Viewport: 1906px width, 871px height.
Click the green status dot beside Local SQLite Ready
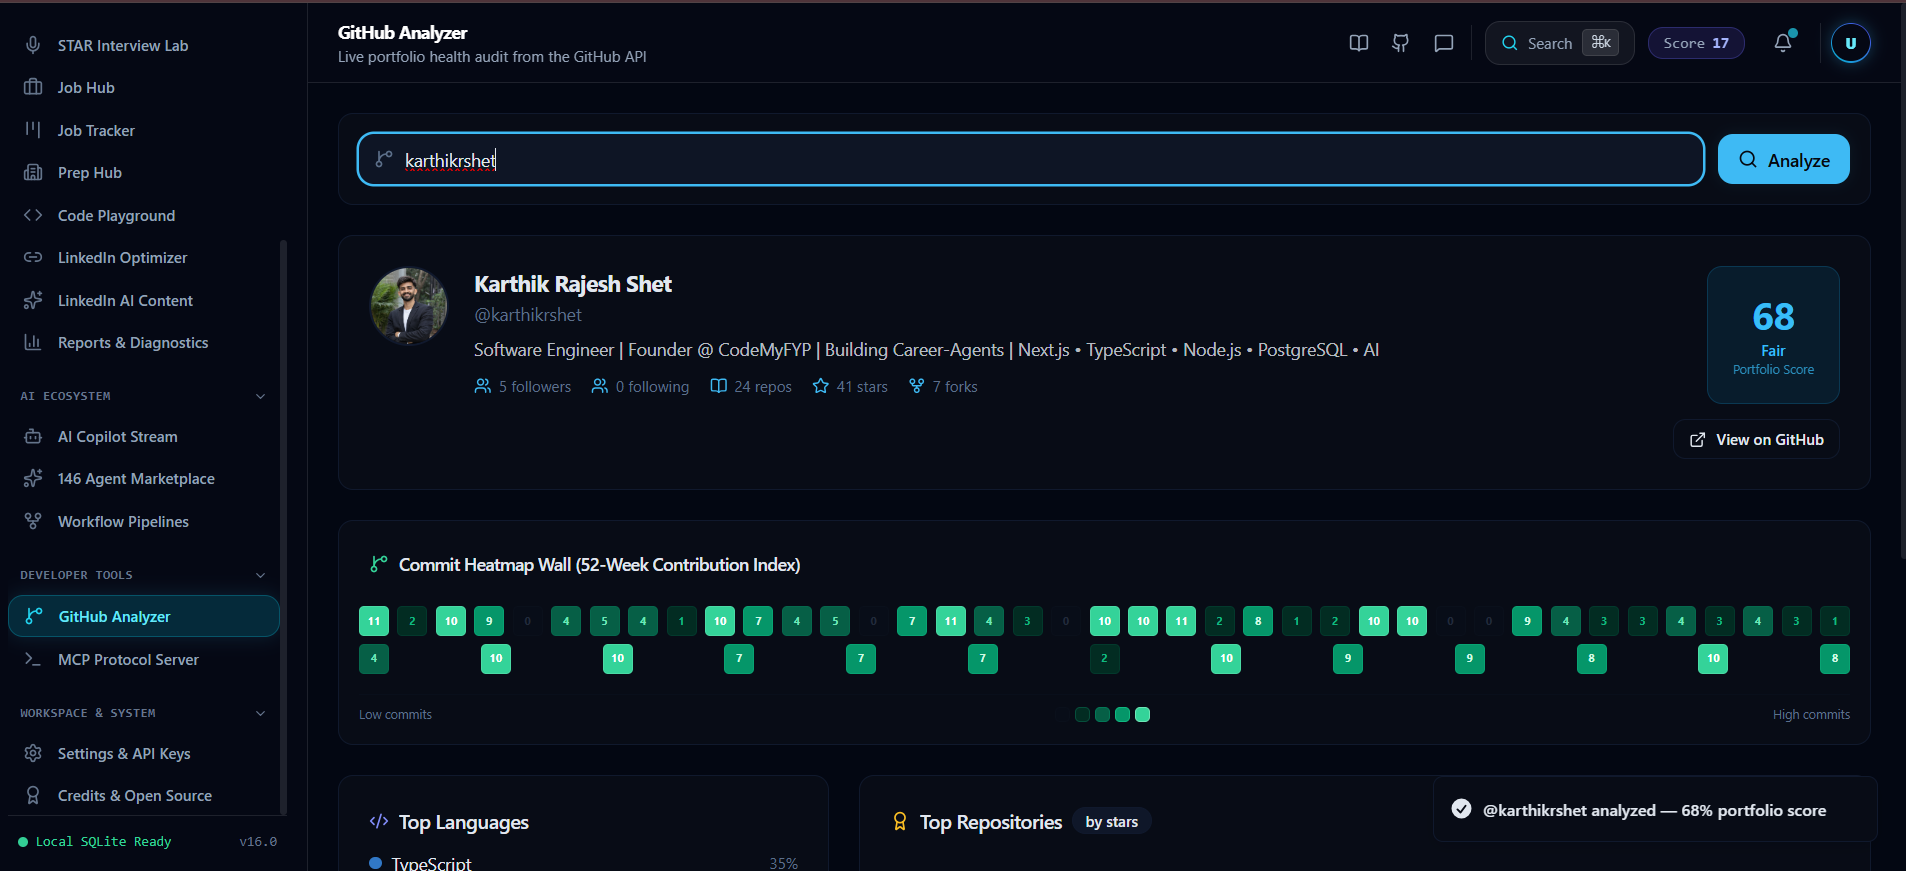23,842
